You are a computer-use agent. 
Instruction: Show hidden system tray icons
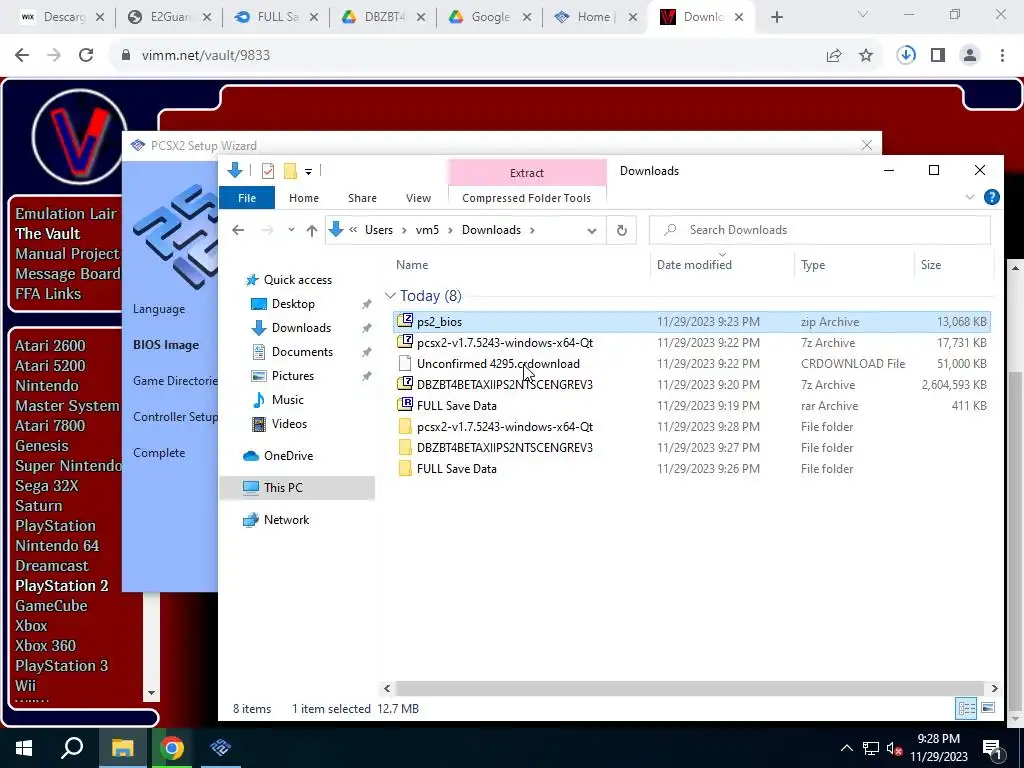[846, 748]
